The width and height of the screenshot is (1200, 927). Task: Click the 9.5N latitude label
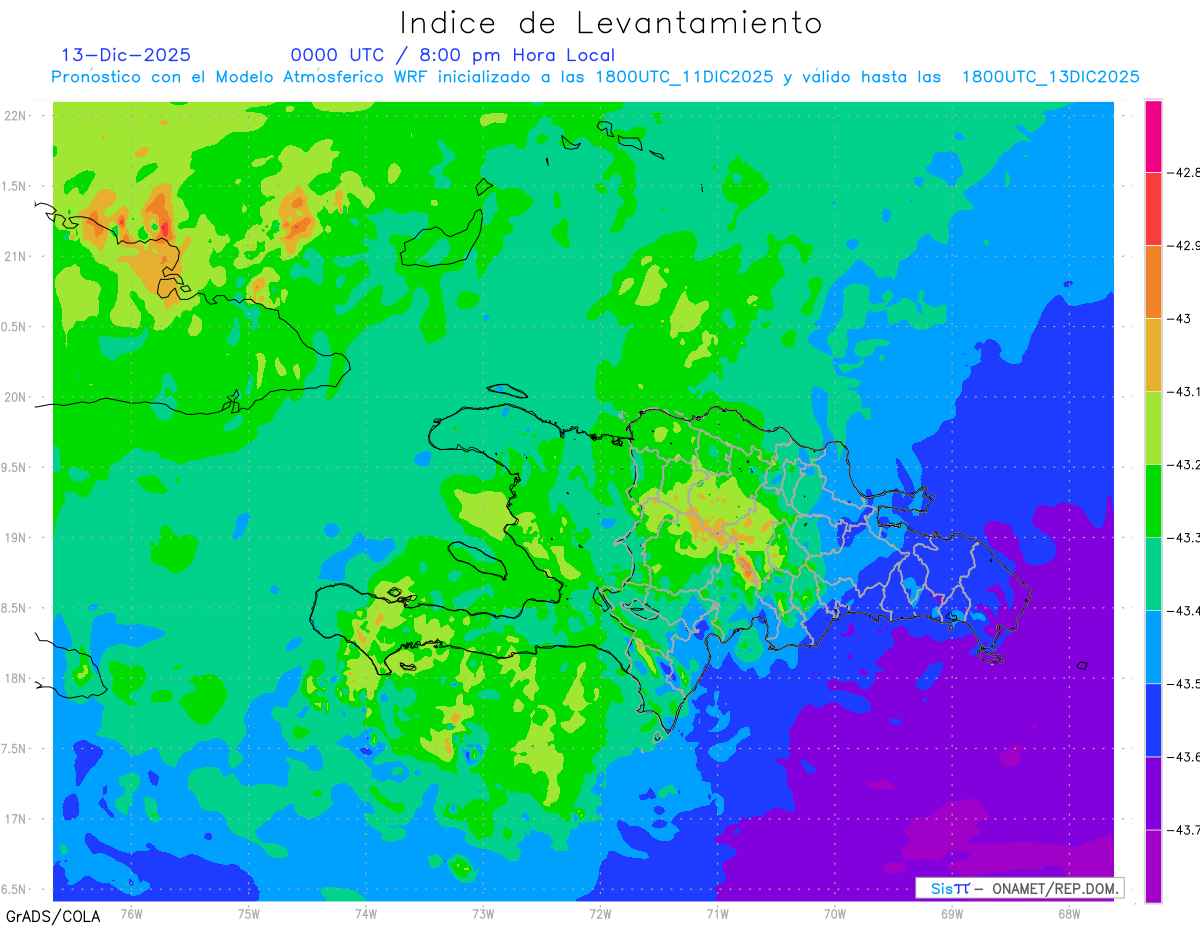(15, 467)
